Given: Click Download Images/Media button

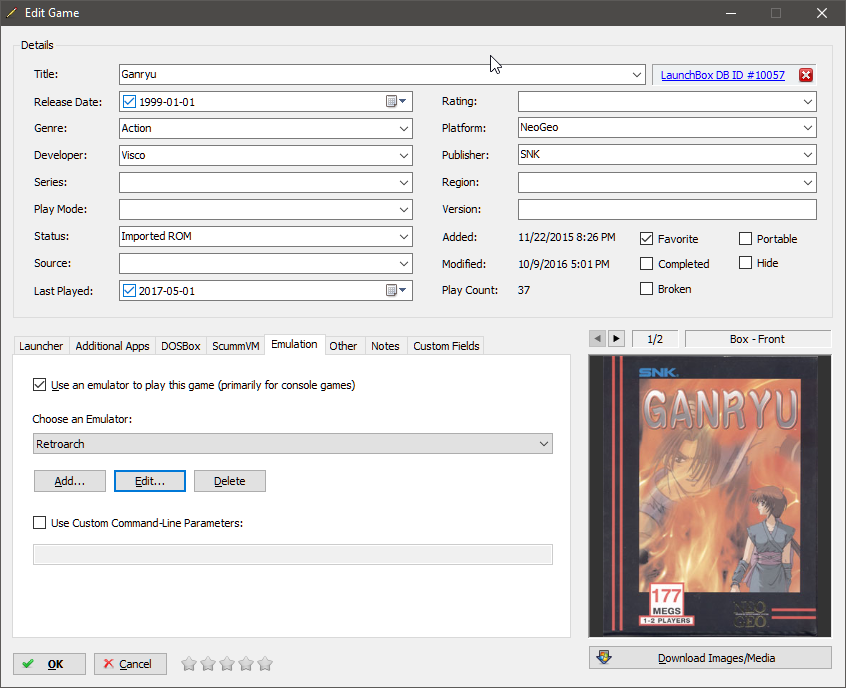Looking at the screenshot, I should point(710,658).
